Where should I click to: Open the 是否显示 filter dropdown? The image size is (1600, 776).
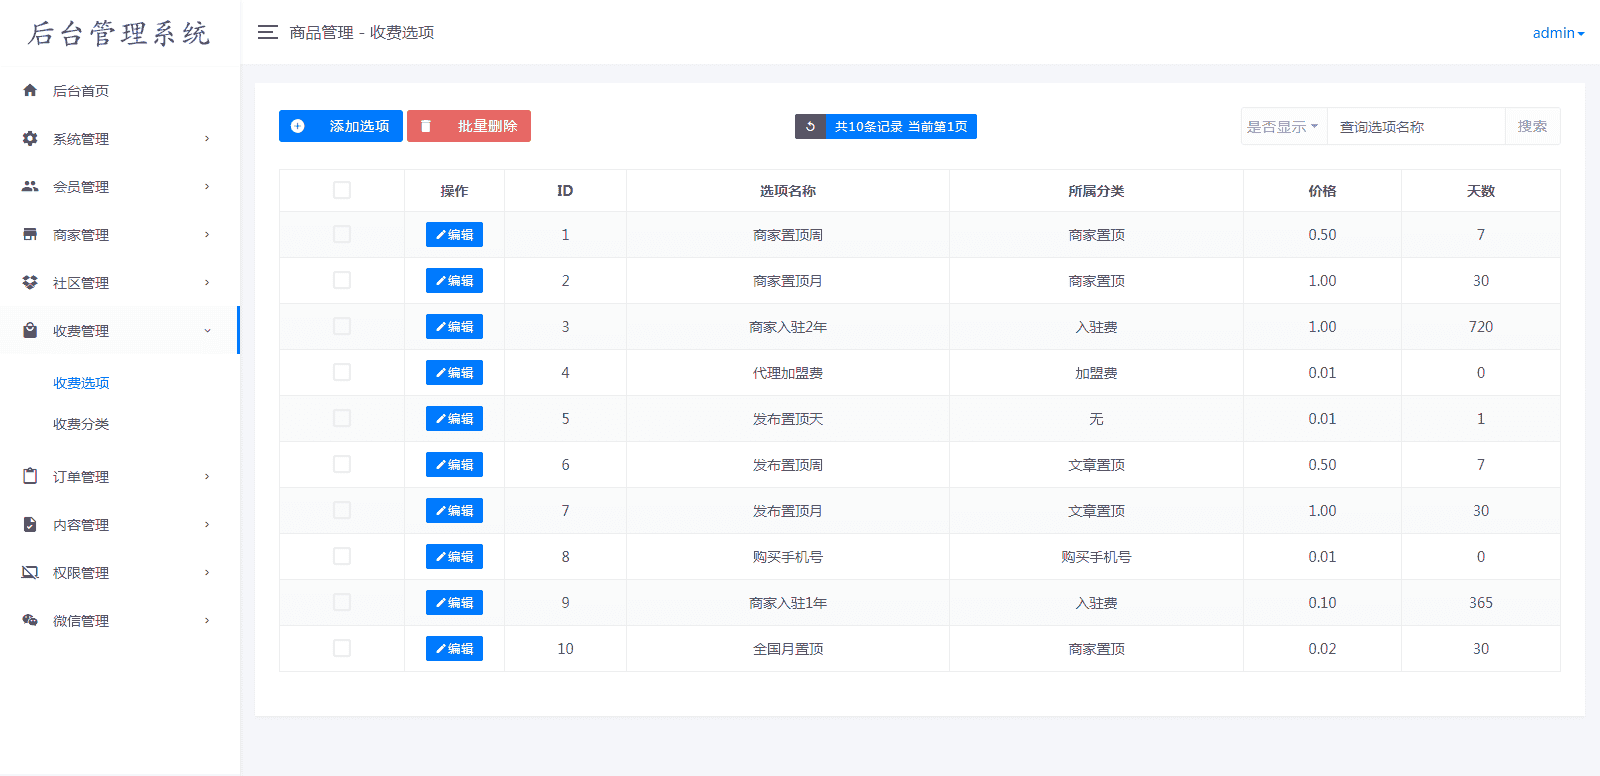coord(1284,126)
